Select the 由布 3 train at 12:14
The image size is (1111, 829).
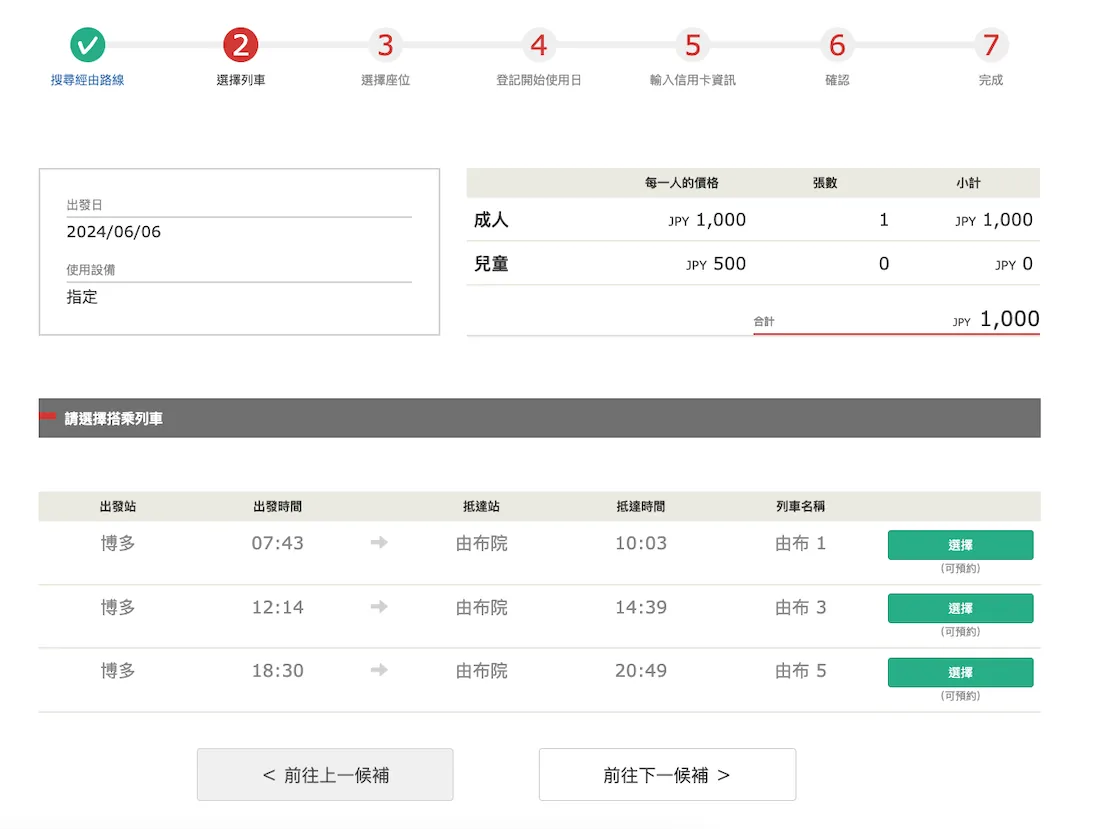point(960,608)
